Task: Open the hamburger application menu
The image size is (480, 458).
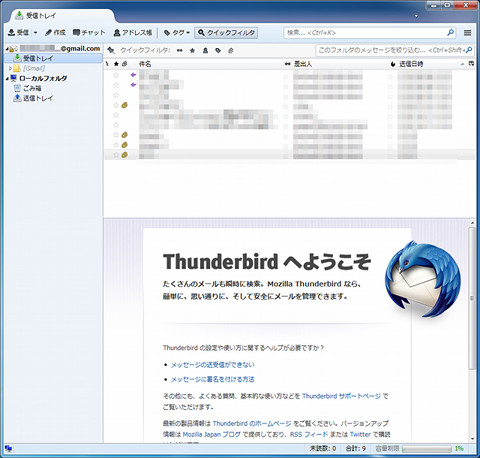Action: [467, 33]
